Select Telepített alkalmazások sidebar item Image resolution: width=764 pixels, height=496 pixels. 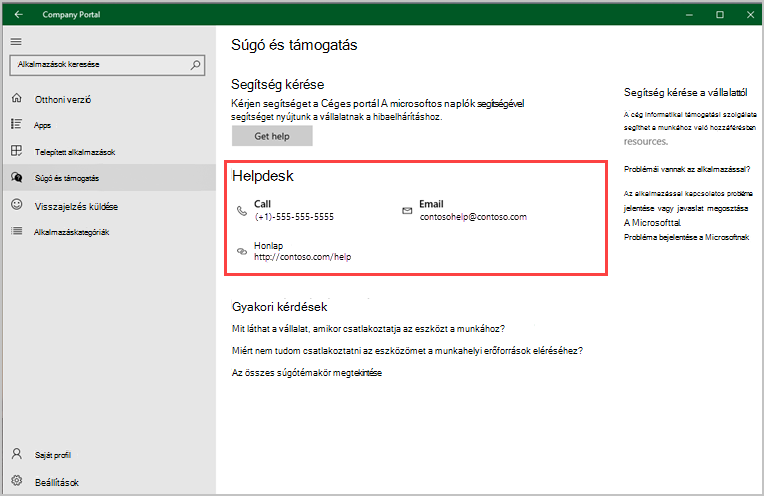click(109, 152)
